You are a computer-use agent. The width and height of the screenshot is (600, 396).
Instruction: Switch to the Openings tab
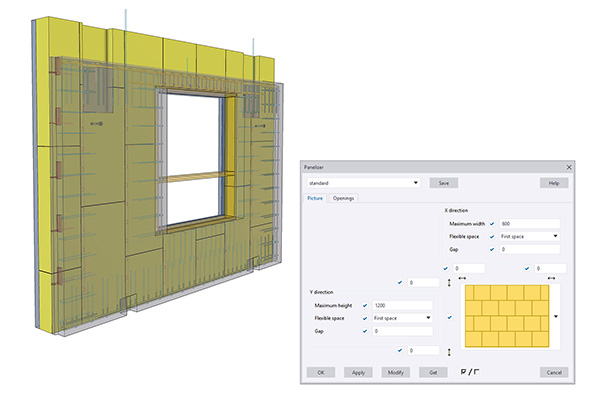pyautogui.click(x=343, y=198)
